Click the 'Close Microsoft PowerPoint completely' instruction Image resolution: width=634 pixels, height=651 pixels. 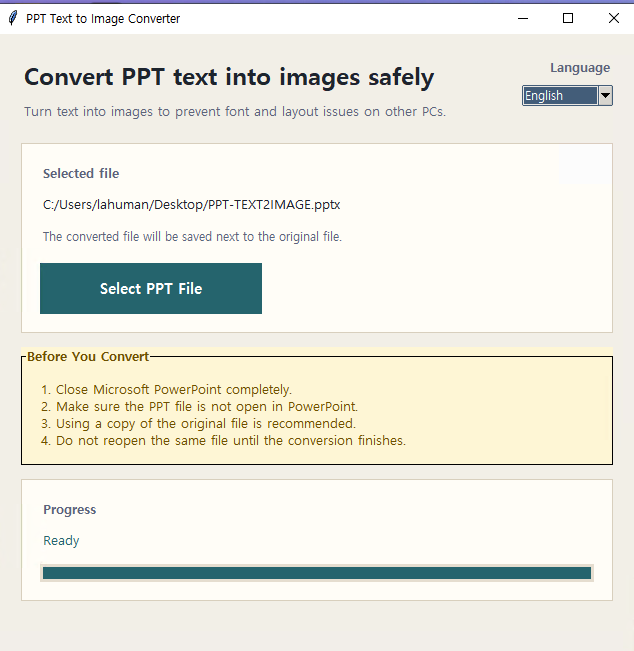click(166, 390)
